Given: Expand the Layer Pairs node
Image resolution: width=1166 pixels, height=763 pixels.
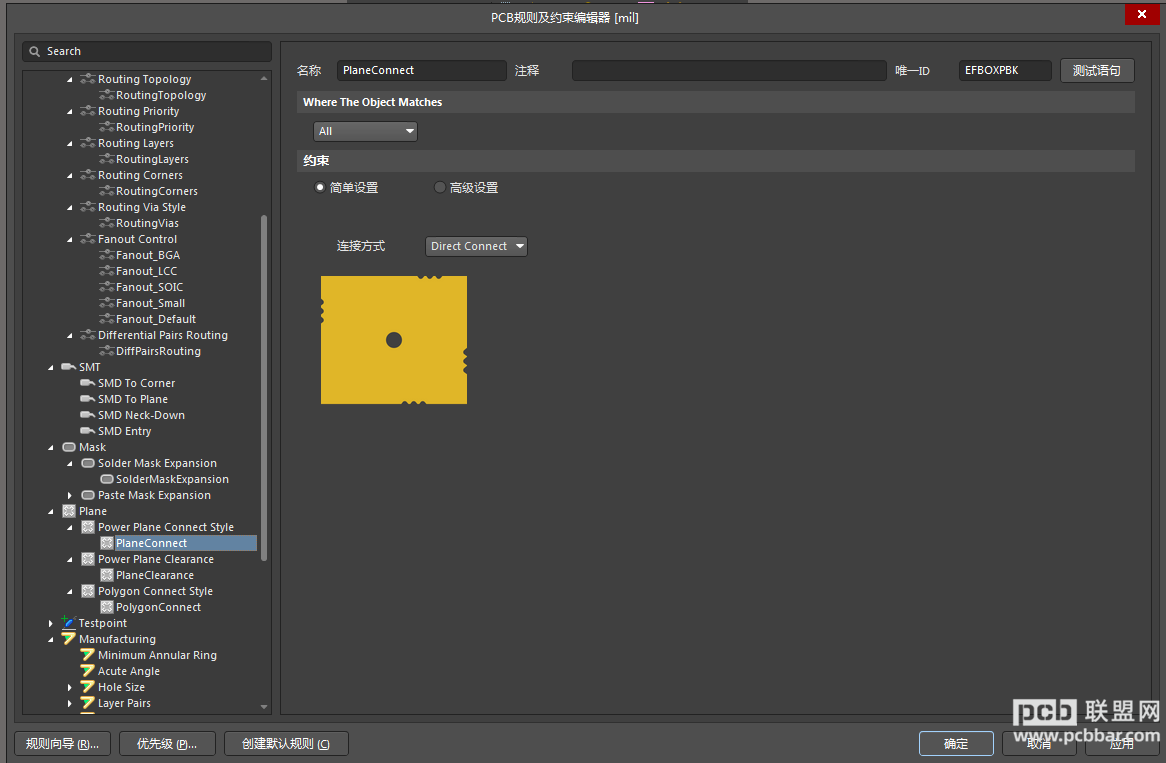Looking at the screenshot, I should click(70, 703).
